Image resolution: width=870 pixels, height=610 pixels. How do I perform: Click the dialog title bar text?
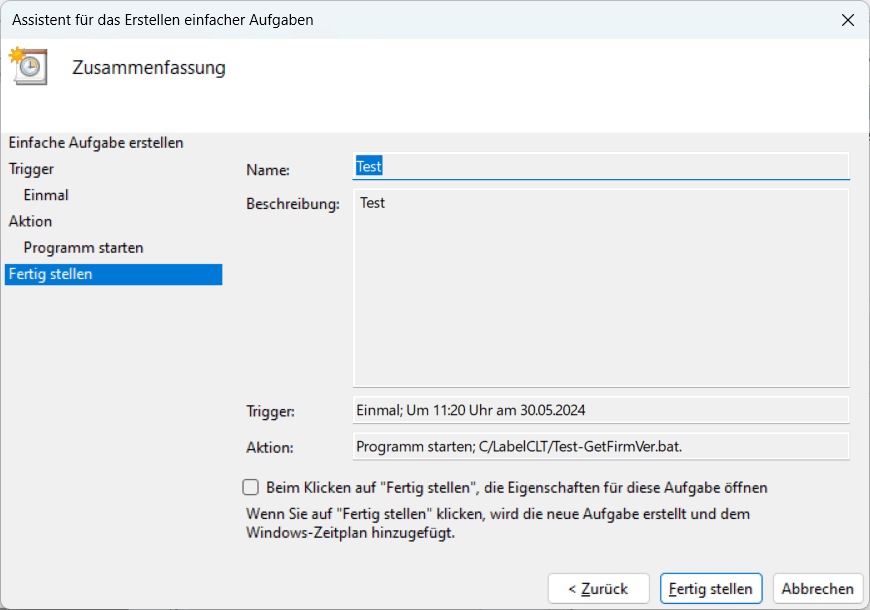coord(162,20)
